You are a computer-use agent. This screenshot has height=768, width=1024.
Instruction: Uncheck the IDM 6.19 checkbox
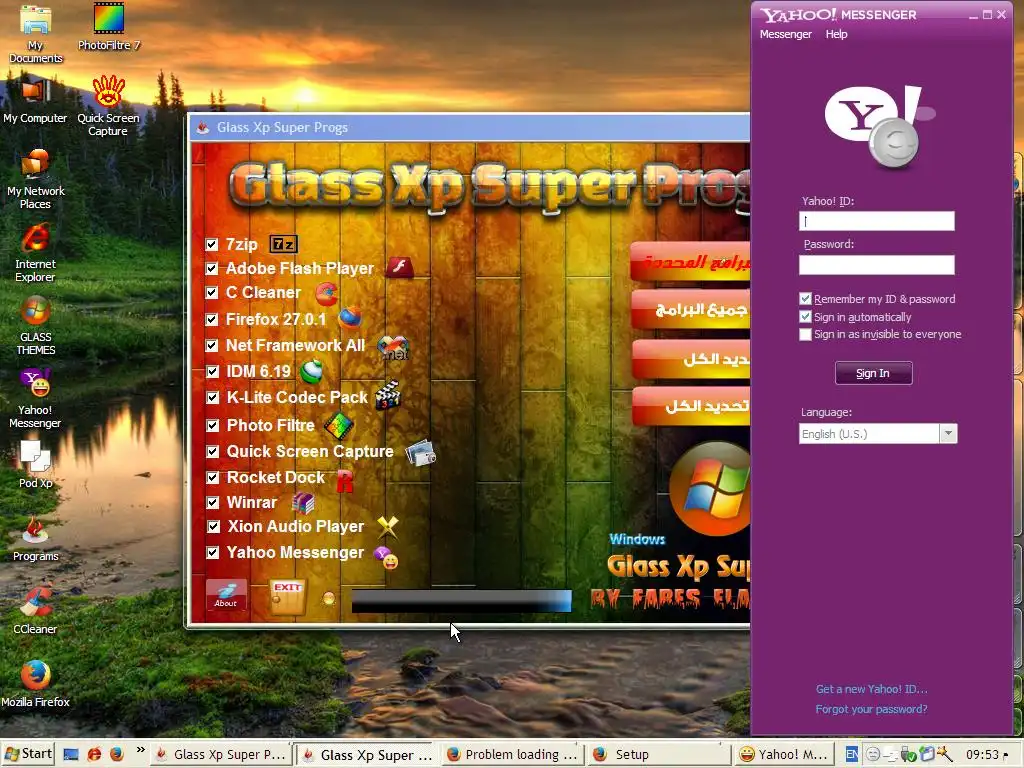(x=212, y=372)
